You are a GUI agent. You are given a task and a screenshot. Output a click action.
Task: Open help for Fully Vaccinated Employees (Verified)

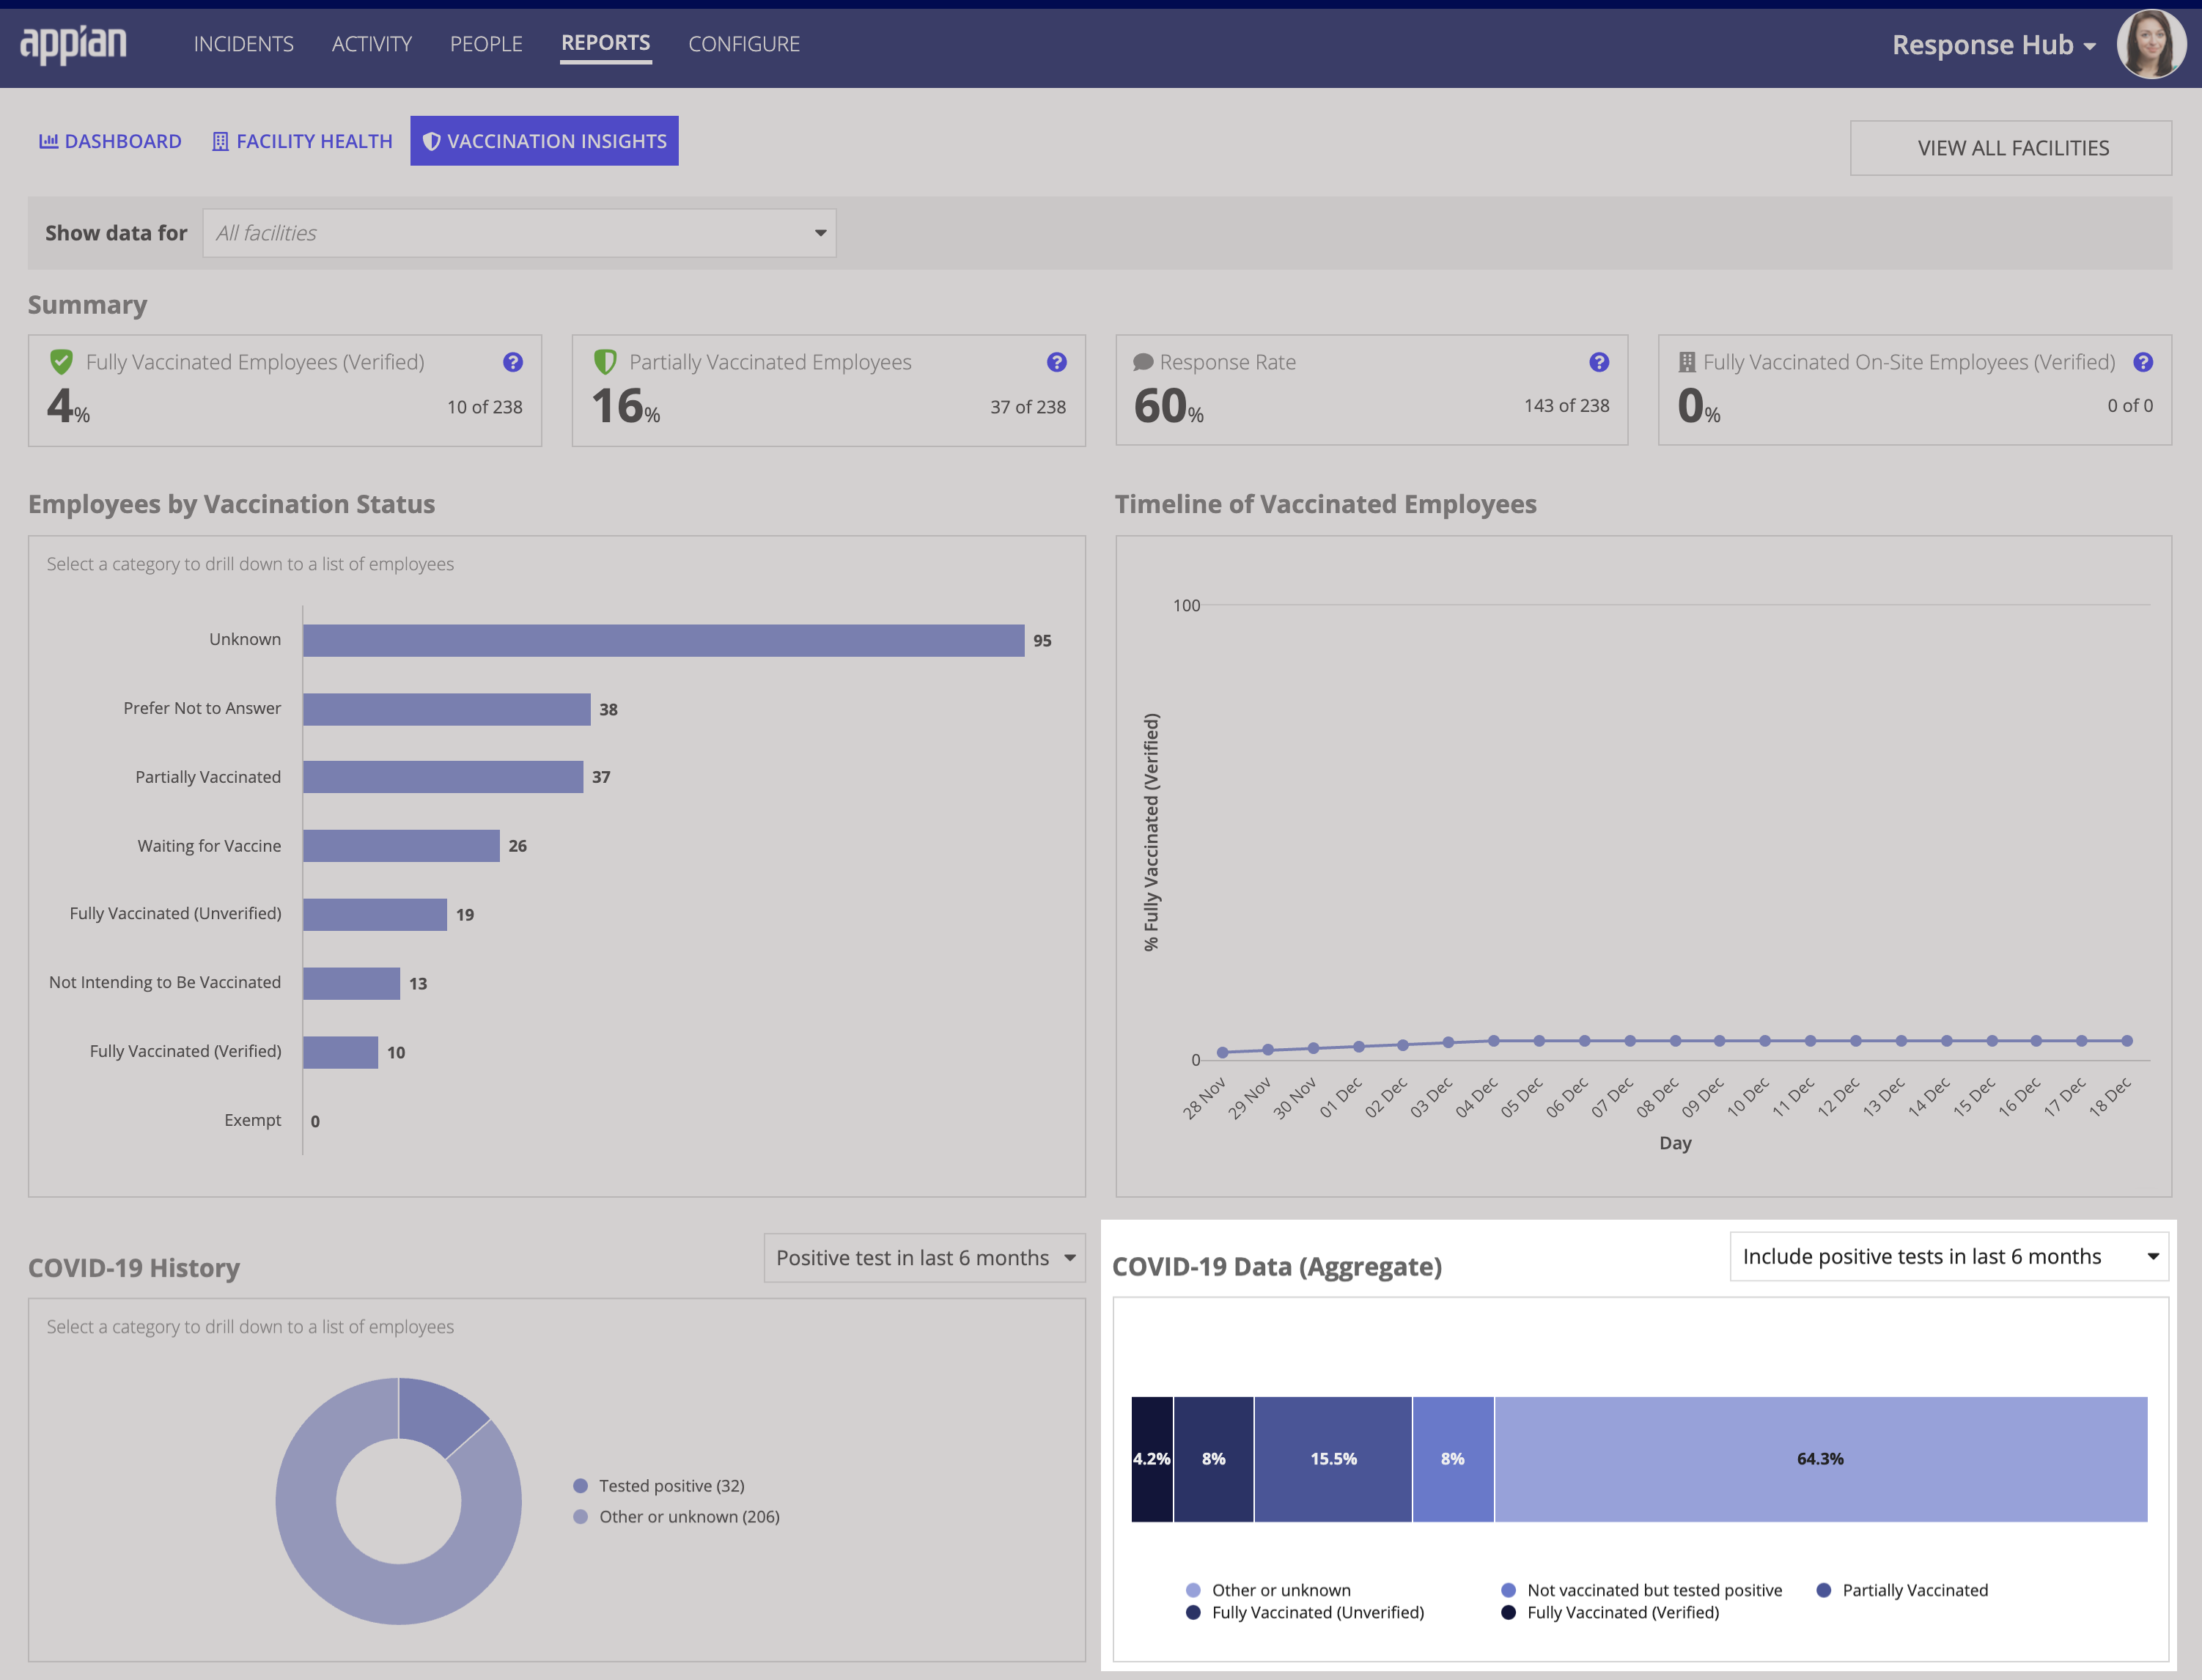tap(513, 362)
